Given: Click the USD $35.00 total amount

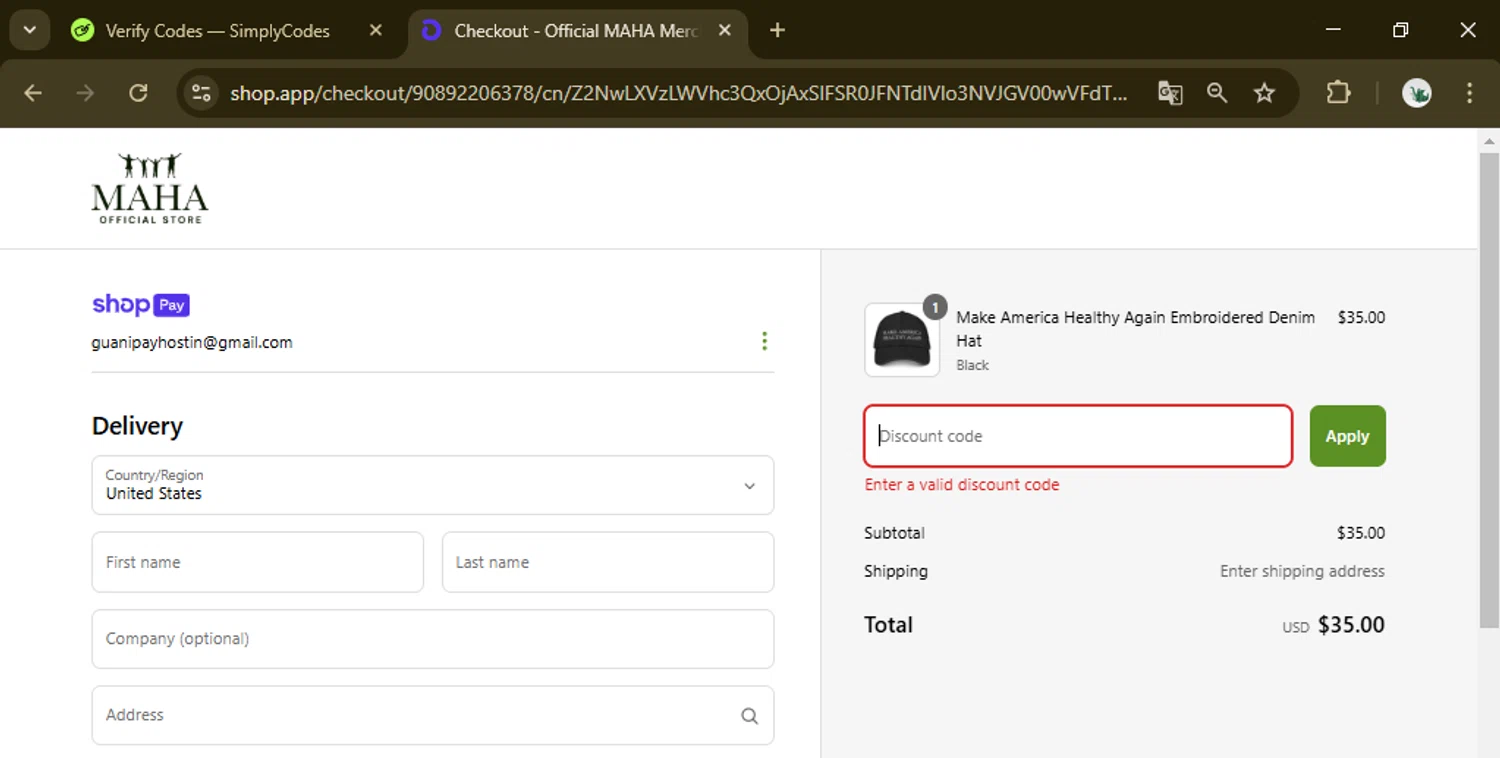Looking at the screenshot, I should pyautogui.click(x=1334, y=626).
